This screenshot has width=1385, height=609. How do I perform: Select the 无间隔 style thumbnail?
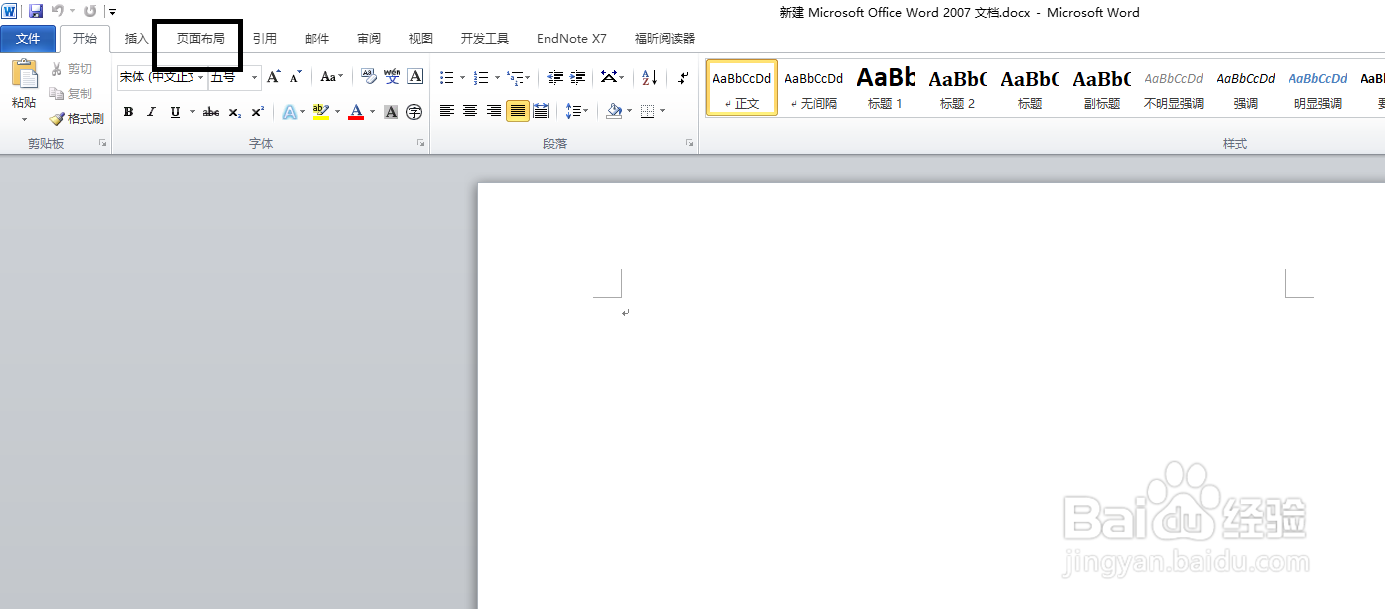(813, 87)
